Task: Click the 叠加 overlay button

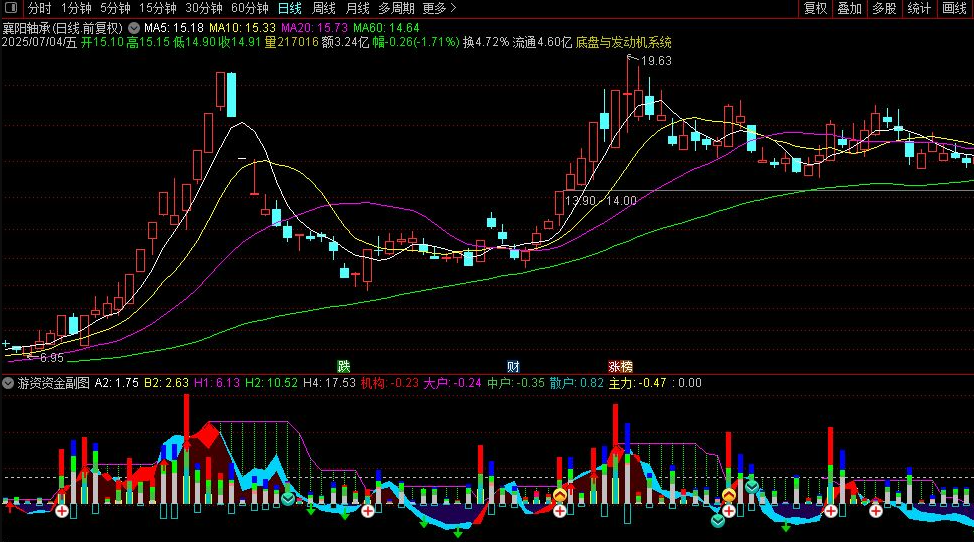Action: point(850,8)
